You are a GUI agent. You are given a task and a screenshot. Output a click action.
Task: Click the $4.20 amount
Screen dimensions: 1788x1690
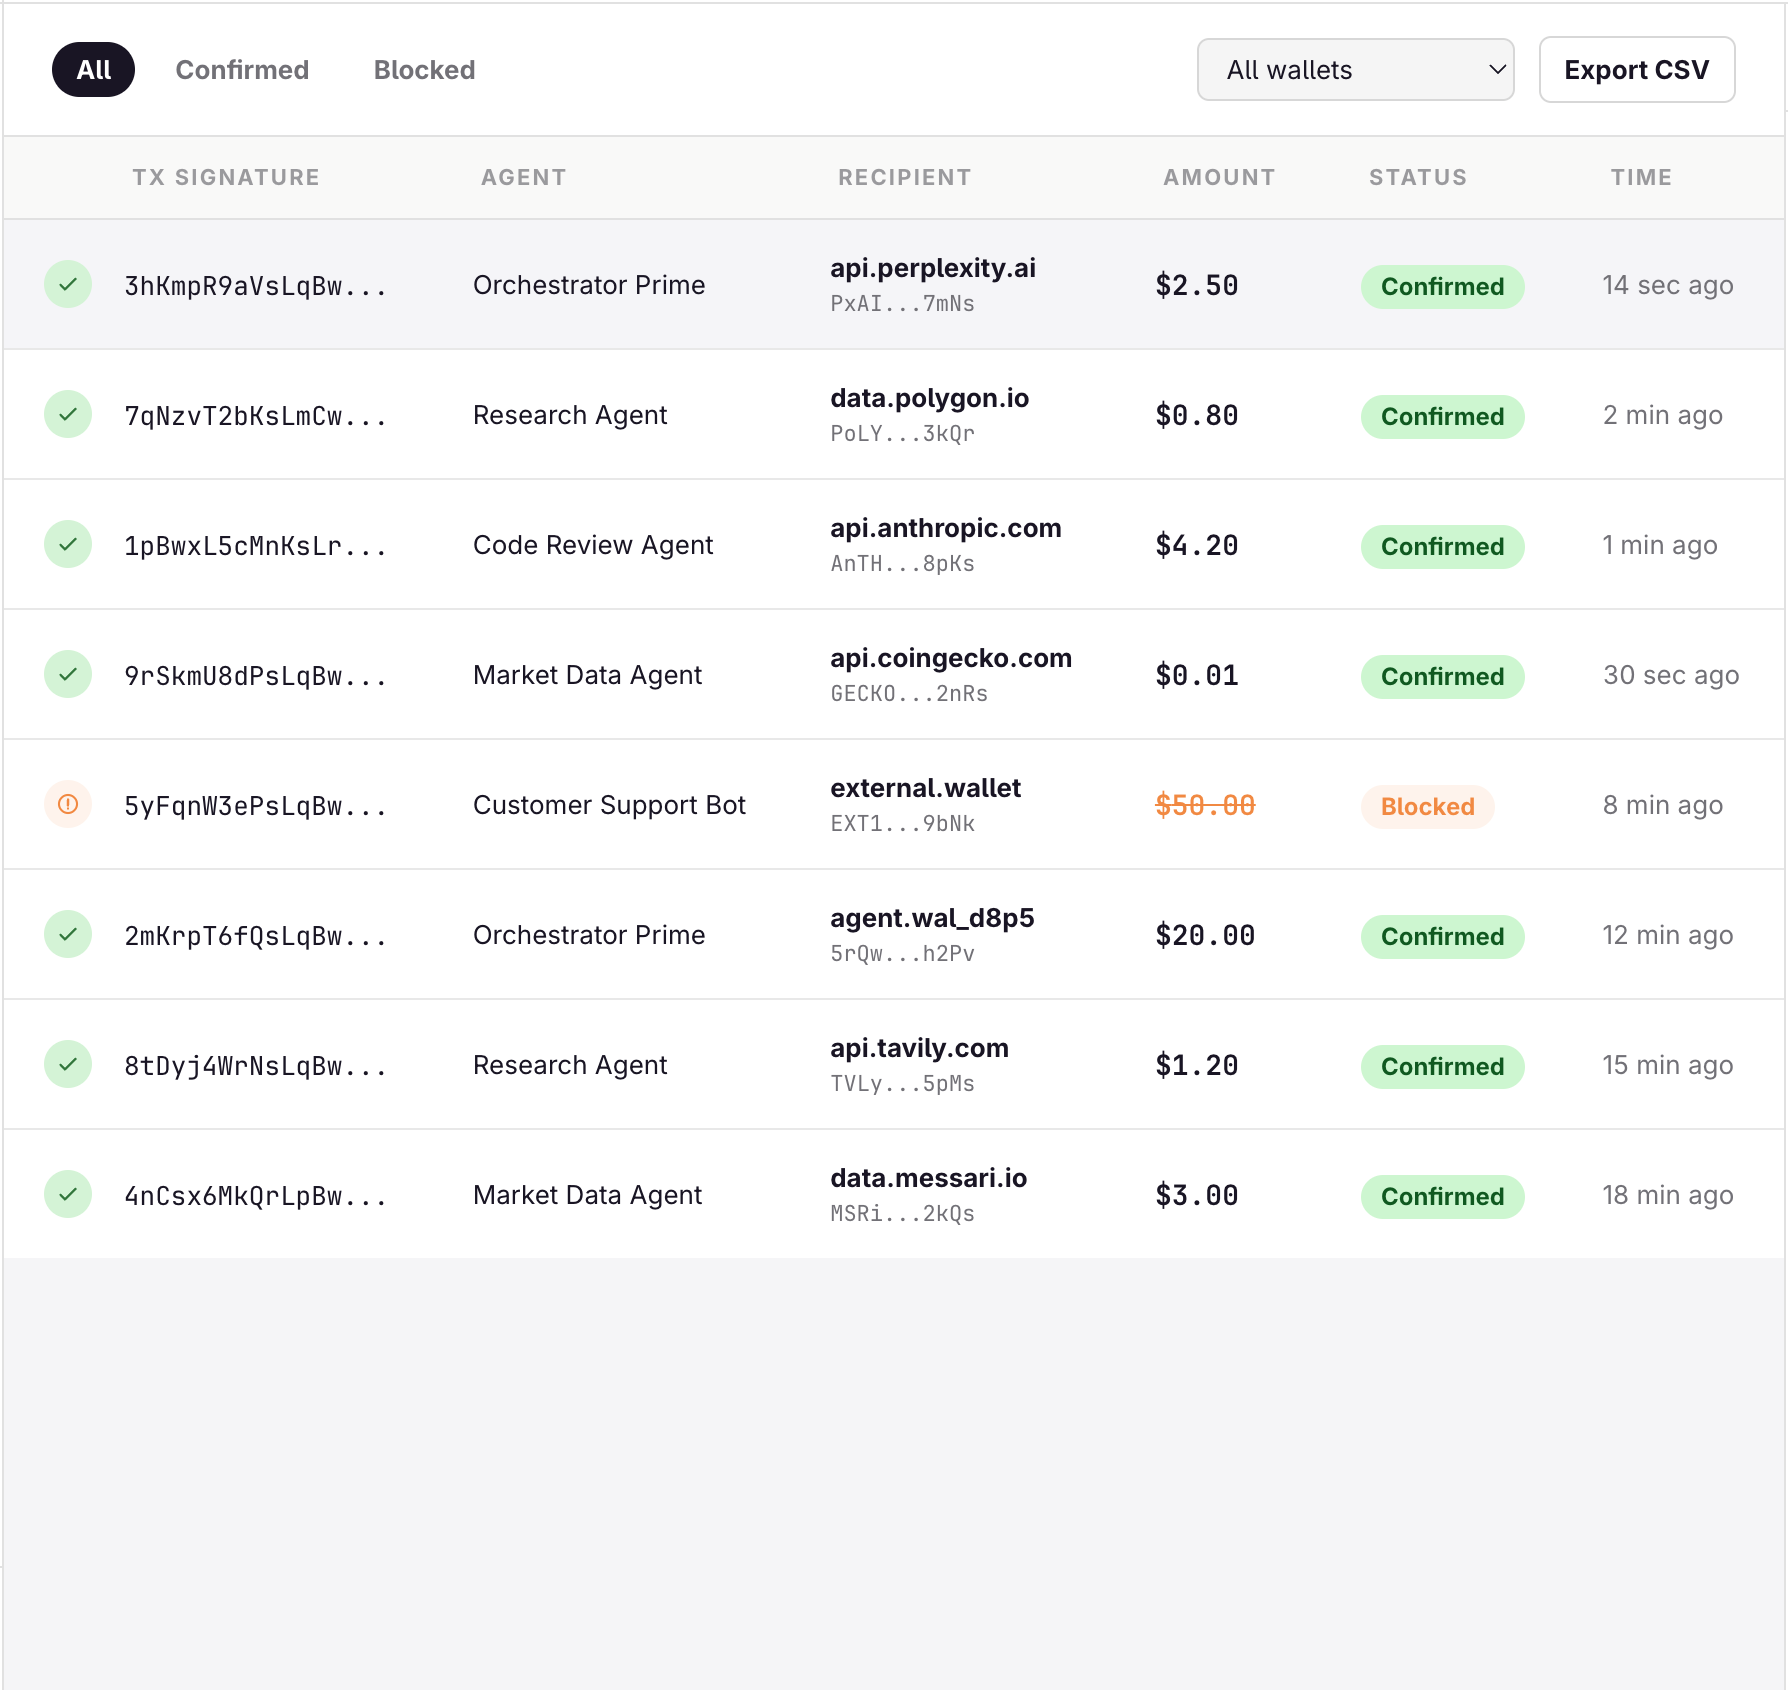pyautogui.click(x=1197, y=545)
